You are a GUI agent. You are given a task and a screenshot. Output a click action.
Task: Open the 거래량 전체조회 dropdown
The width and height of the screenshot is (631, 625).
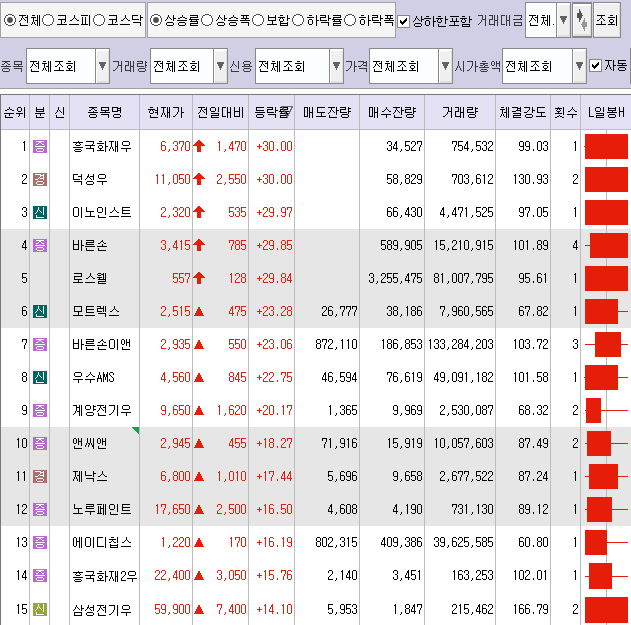point(220,66)
